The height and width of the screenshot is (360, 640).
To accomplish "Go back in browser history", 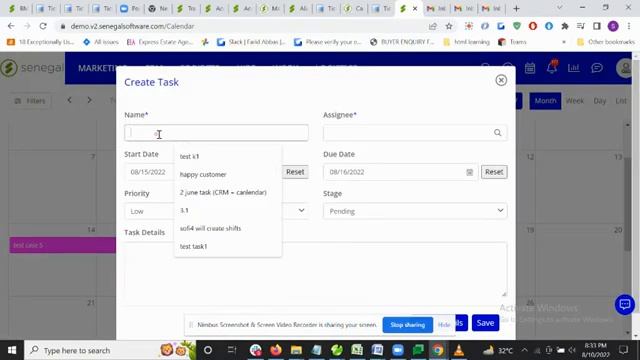I will [x=11, y=26].
